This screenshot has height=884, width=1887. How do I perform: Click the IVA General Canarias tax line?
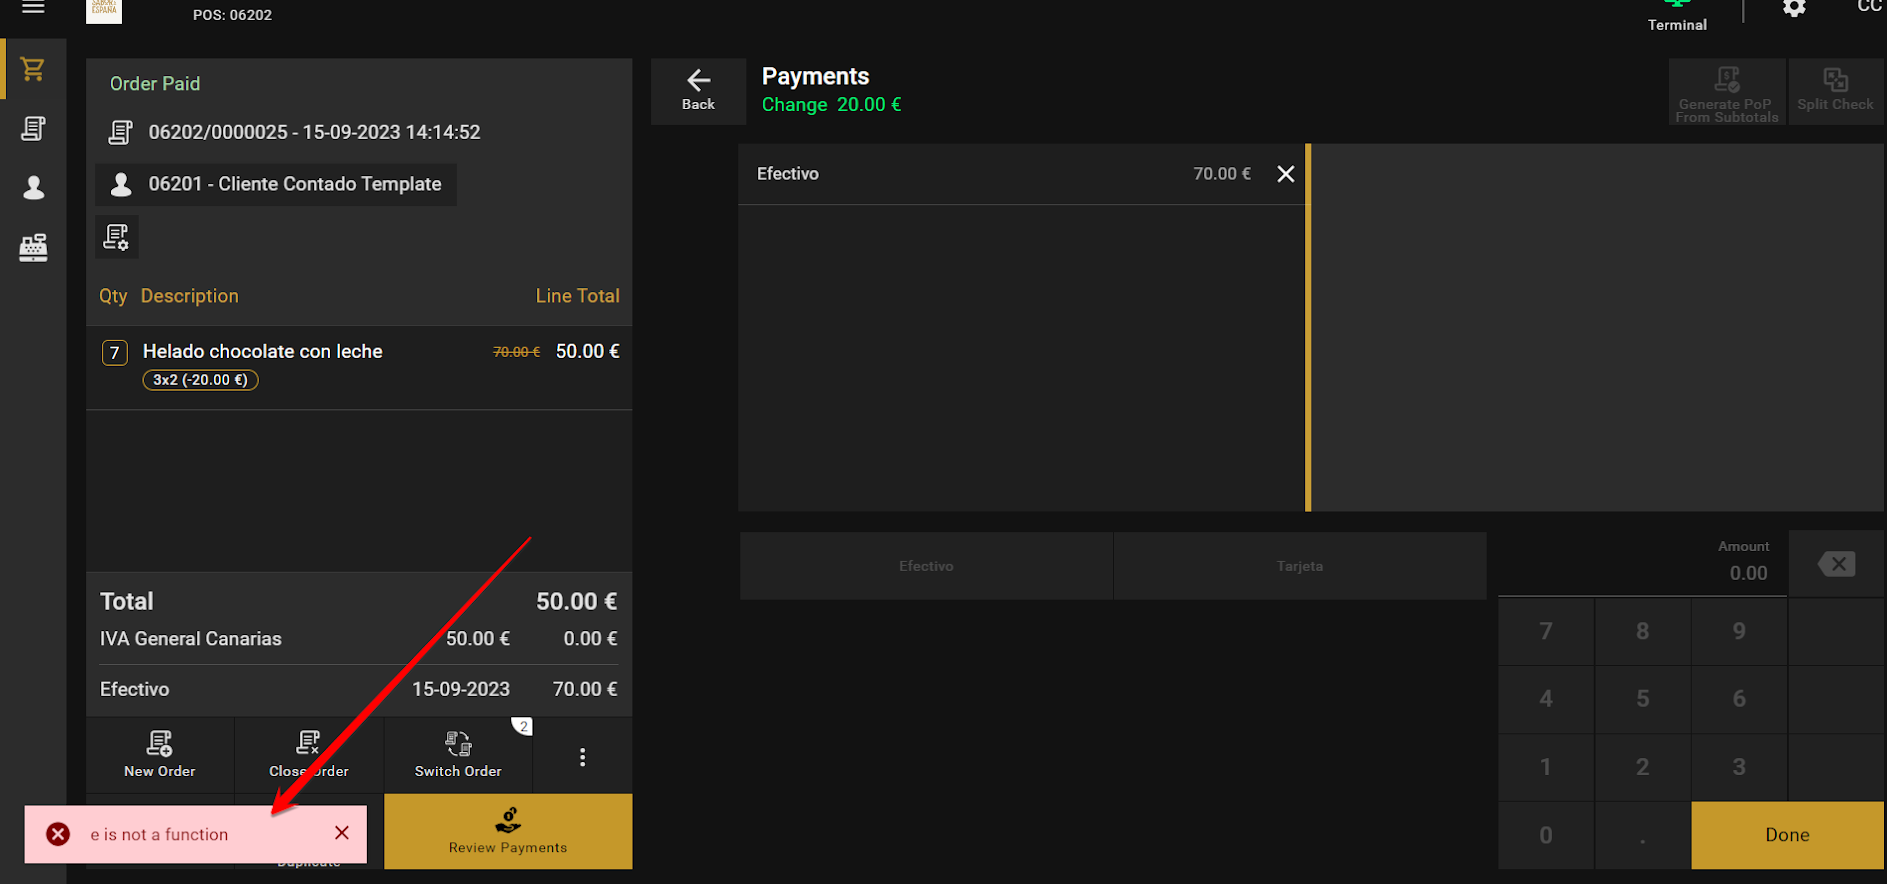click(x=359, y=639)
